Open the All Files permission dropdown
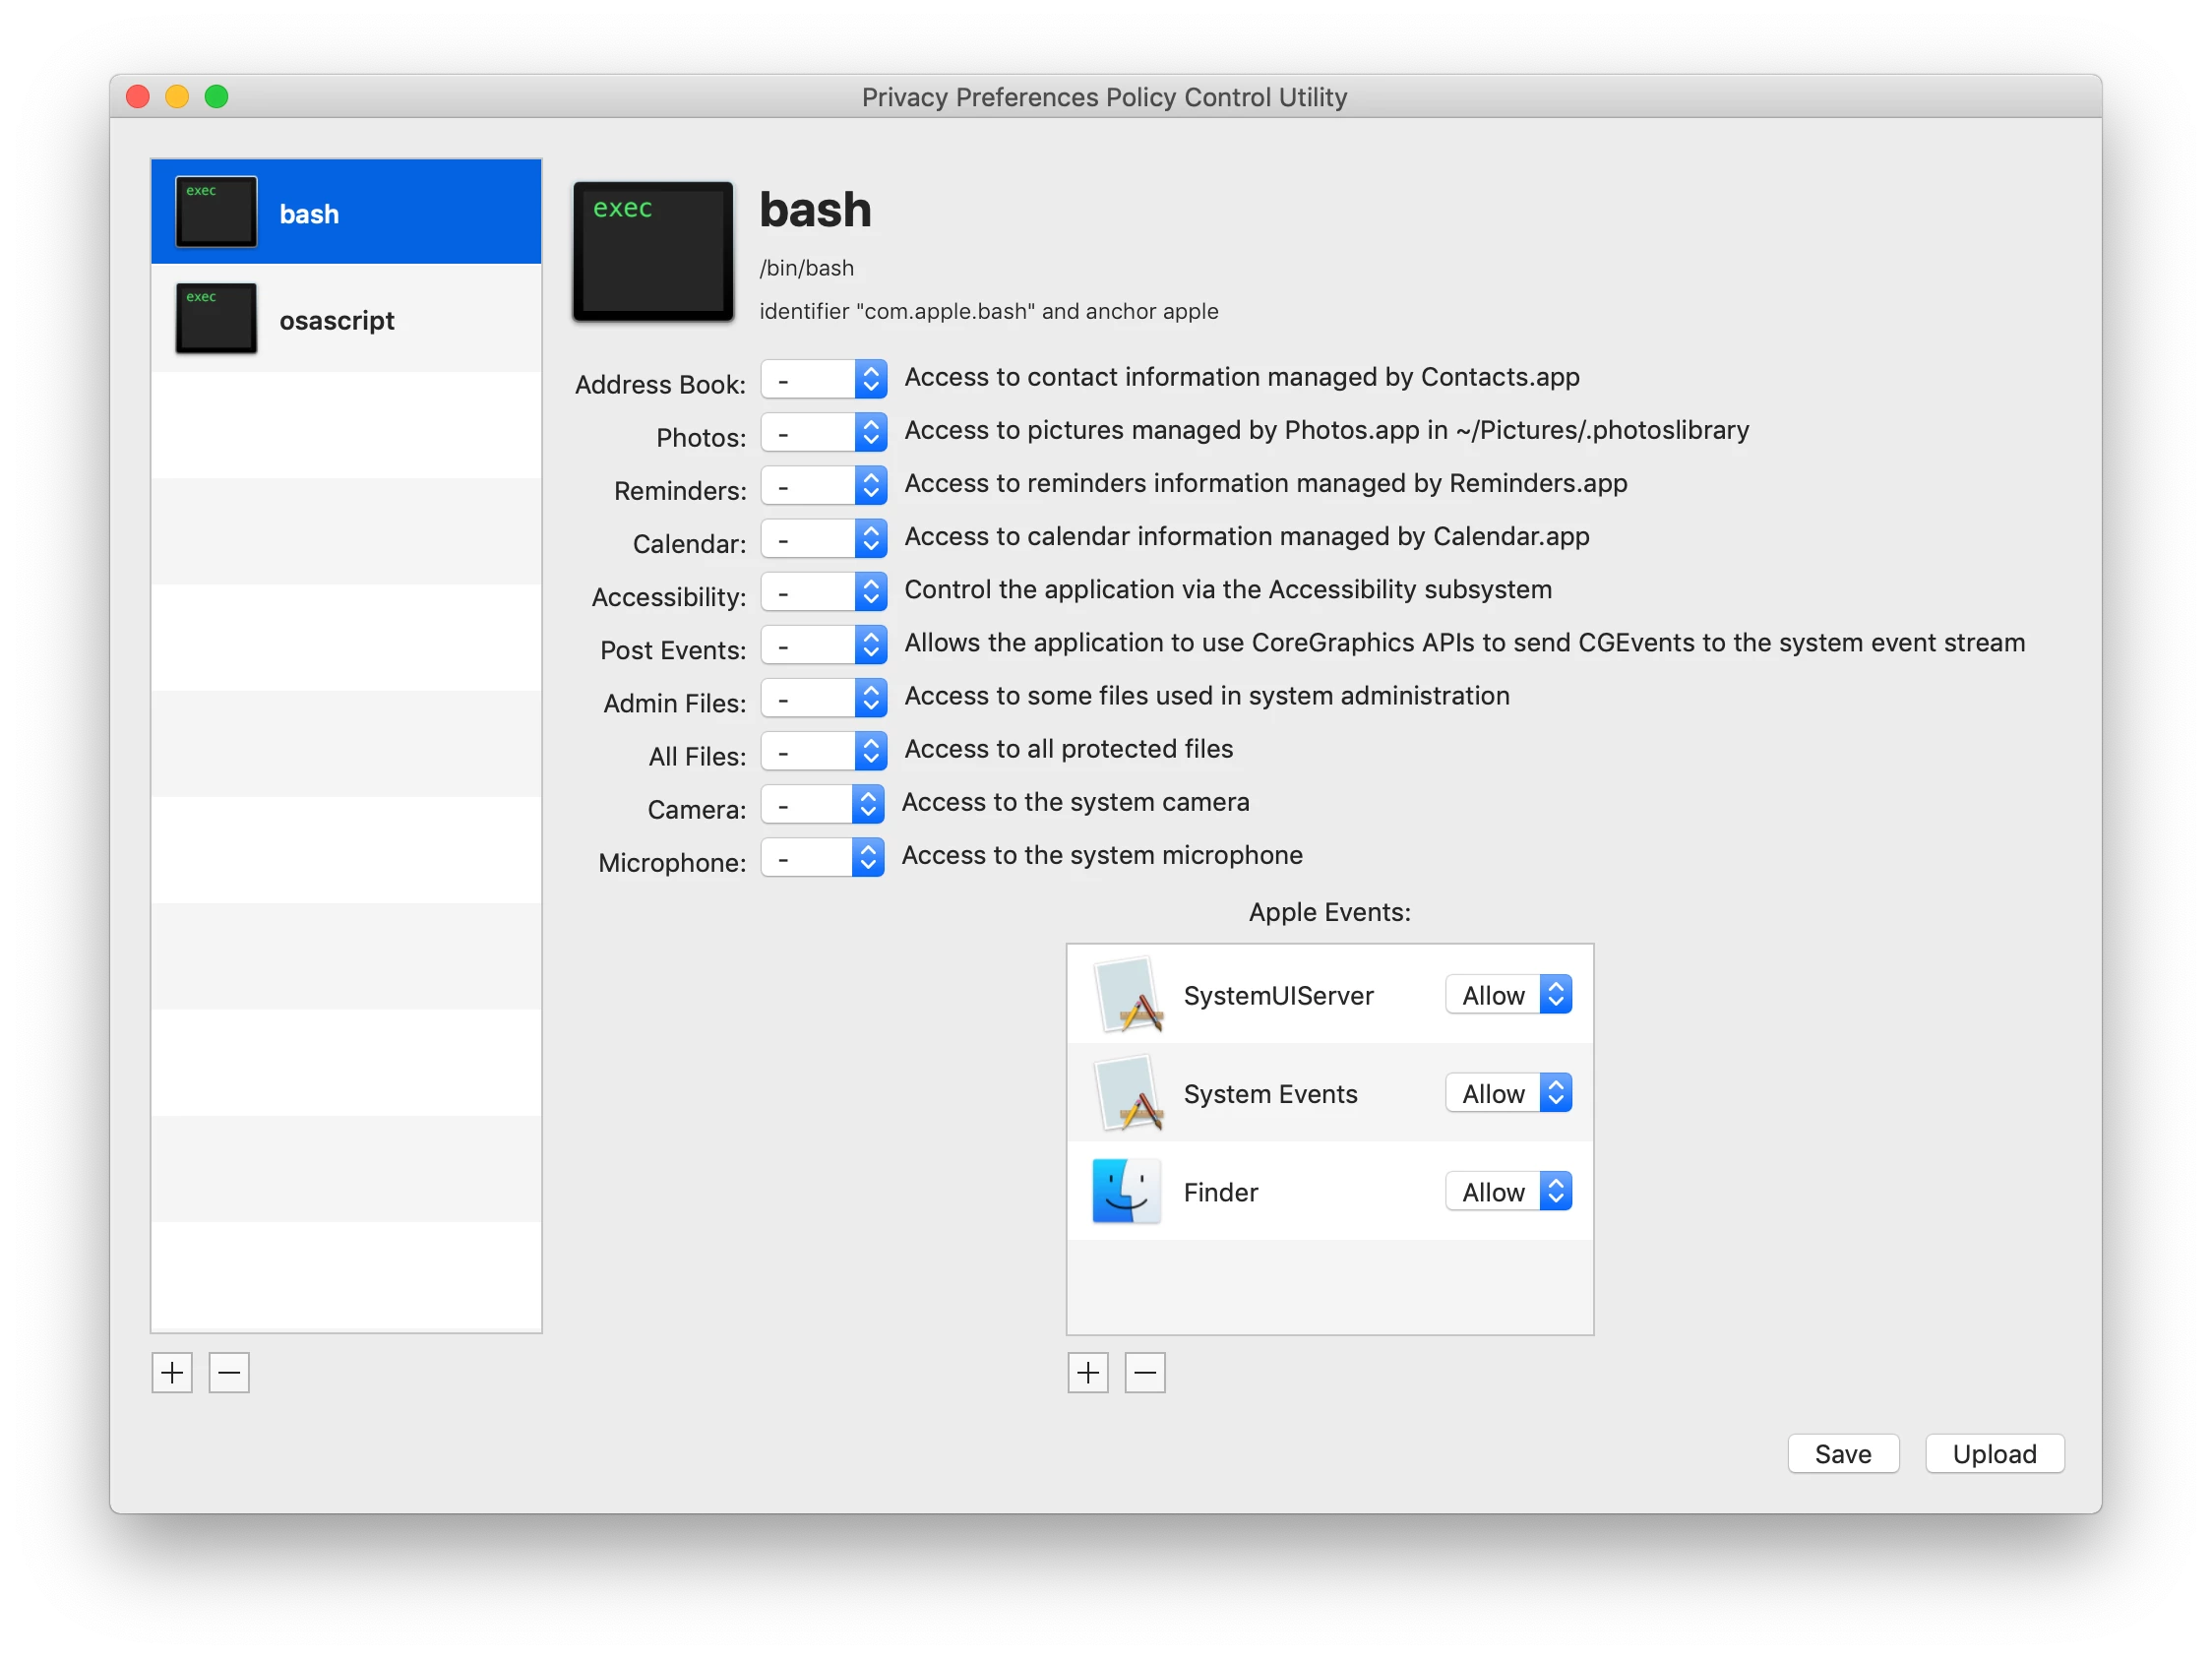This screenshot has width=2212, height=1659. click(x=823, y=751)
